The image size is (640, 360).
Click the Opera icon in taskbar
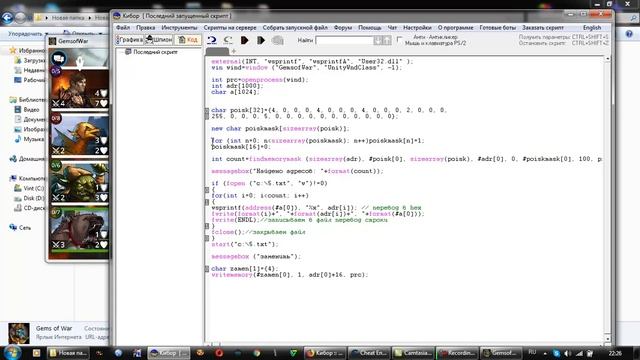219,353
